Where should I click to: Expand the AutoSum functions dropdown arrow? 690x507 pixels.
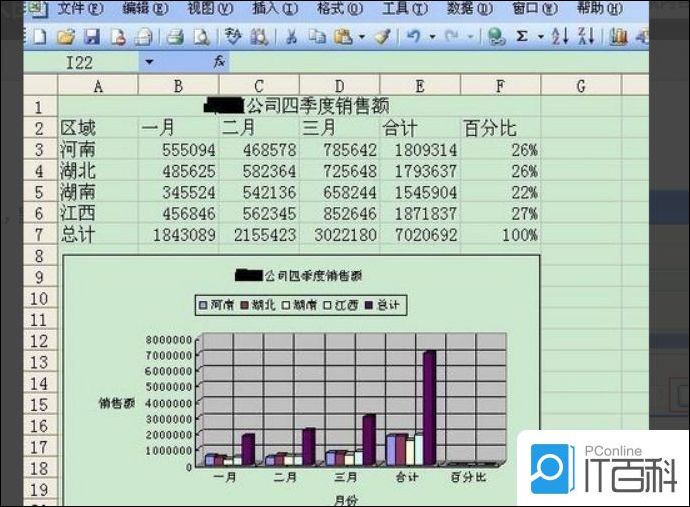(x=541, y=37)
